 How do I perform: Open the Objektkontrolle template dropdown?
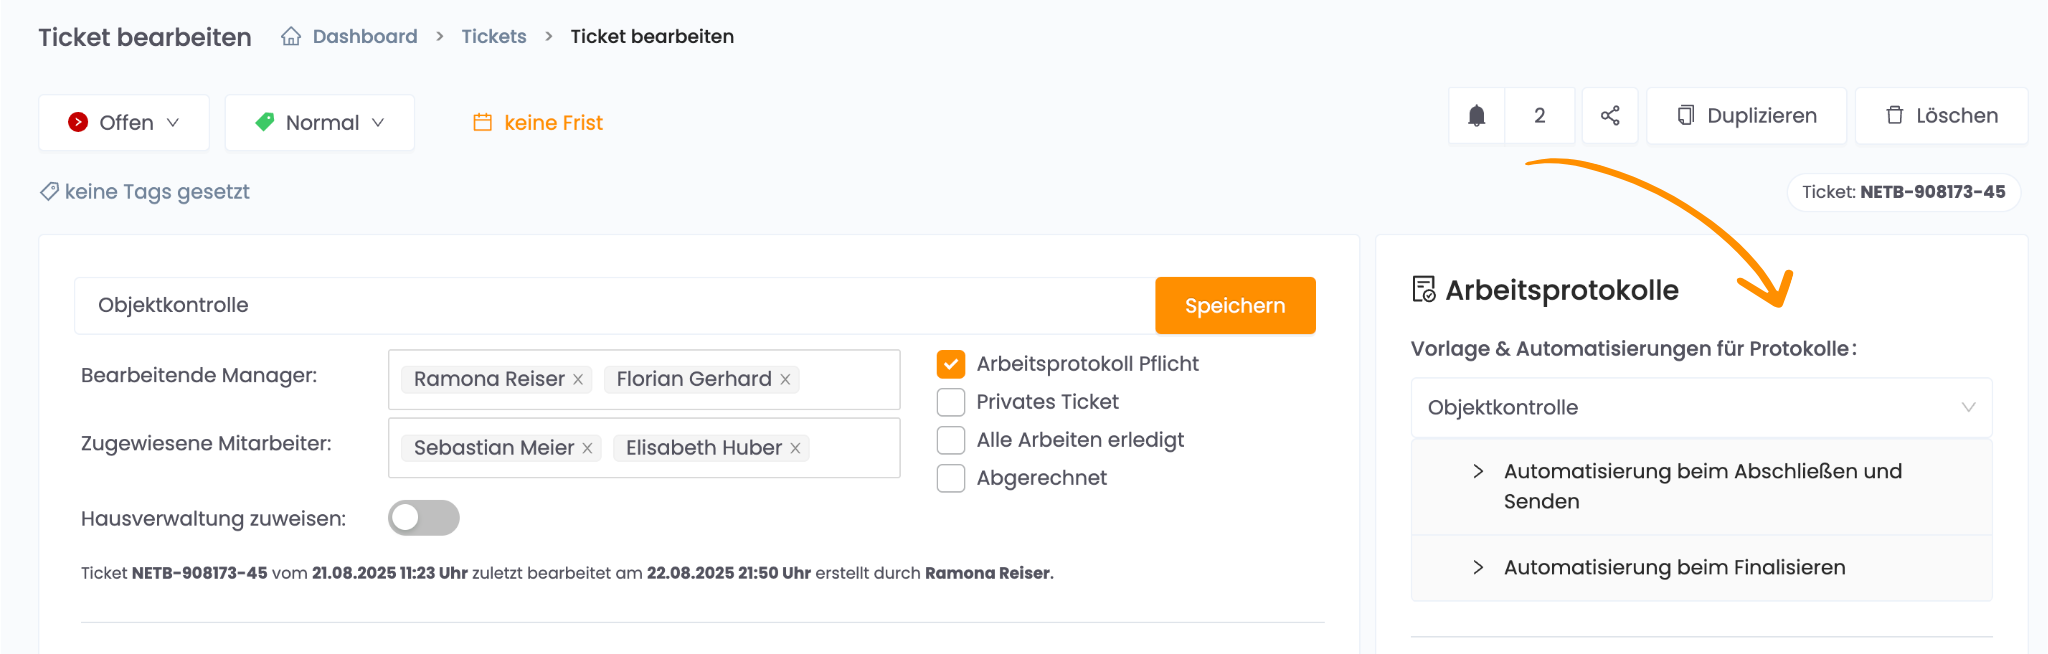click(x=1701, y=408)
